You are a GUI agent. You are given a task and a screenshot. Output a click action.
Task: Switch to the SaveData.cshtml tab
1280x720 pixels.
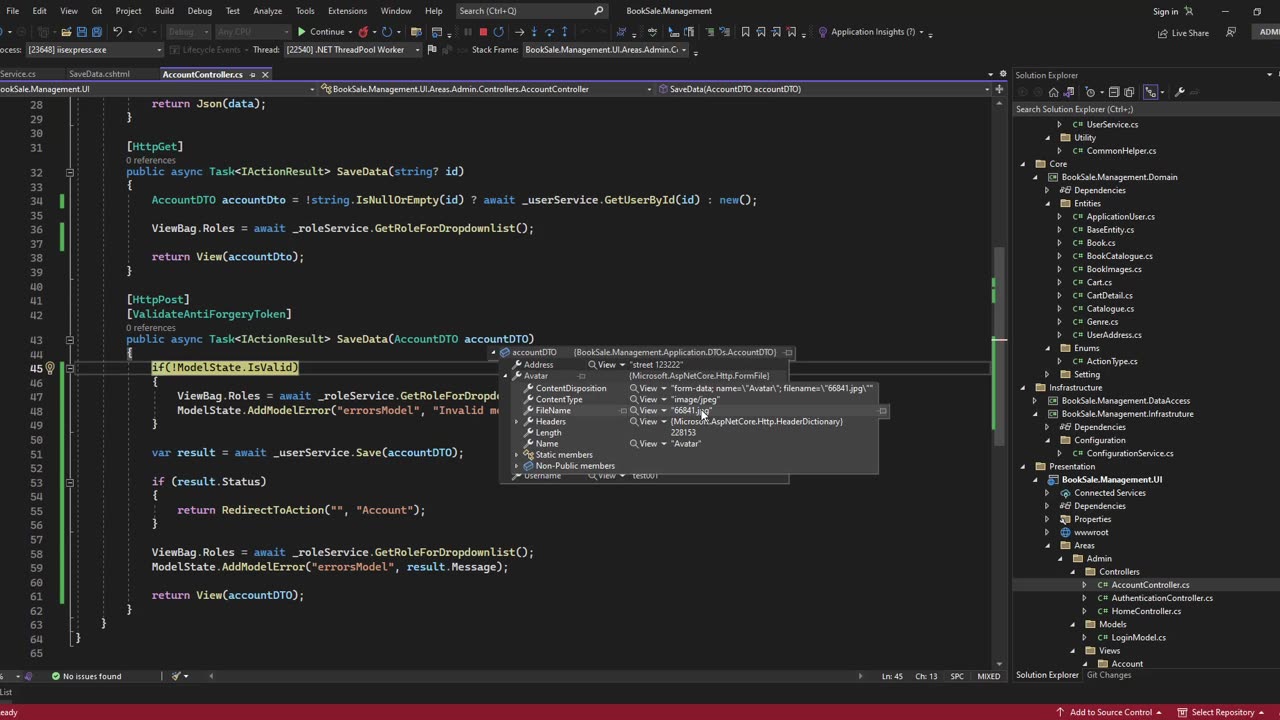click(99, 74)
